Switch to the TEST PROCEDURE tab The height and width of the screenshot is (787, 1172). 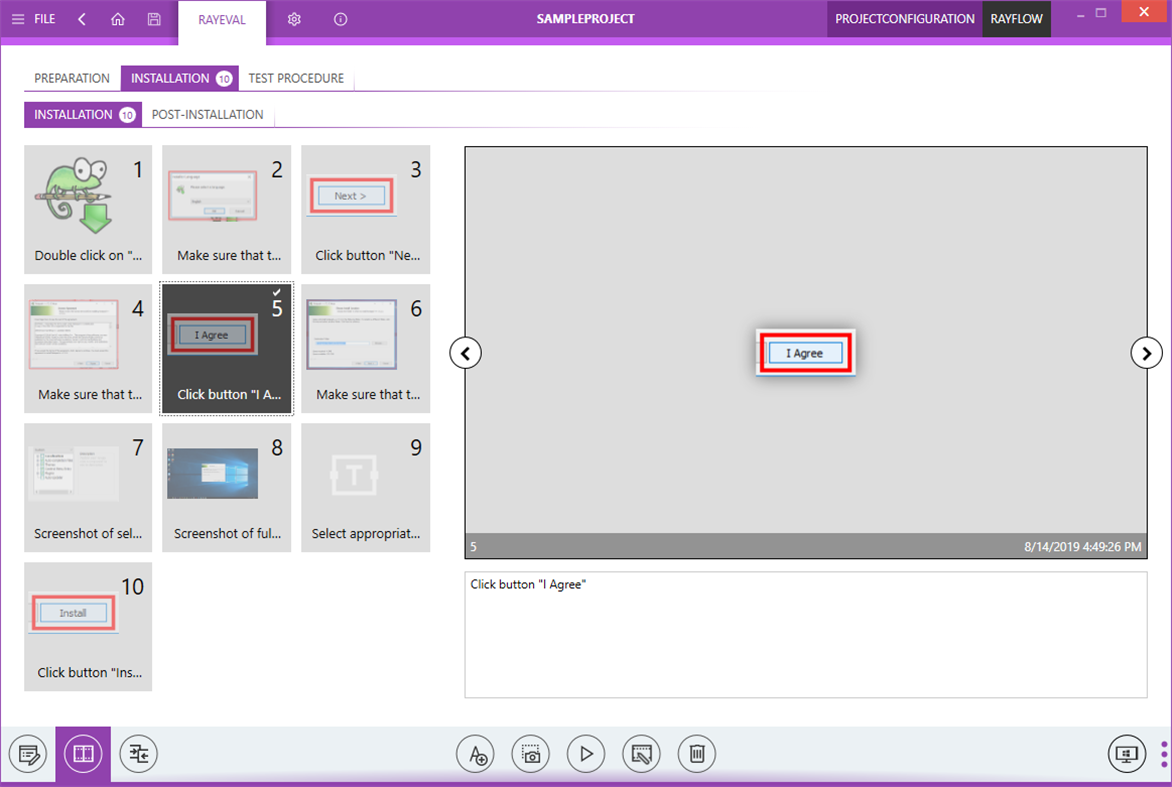point(297,77)
